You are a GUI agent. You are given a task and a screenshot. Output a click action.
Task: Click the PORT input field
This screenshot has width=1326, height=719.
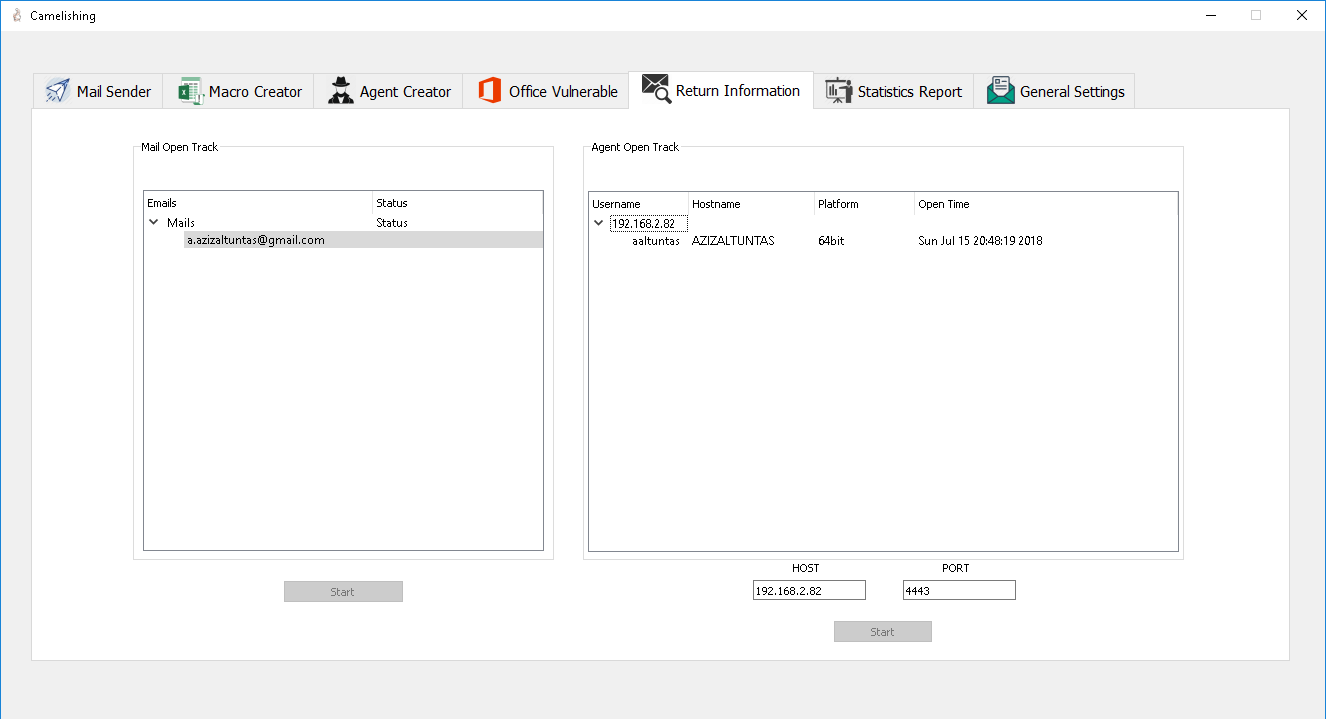click(958, 591)
